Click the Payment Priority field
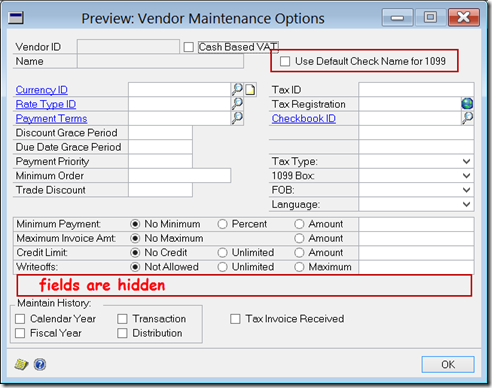The image size is (492, 388). point(160,161)
